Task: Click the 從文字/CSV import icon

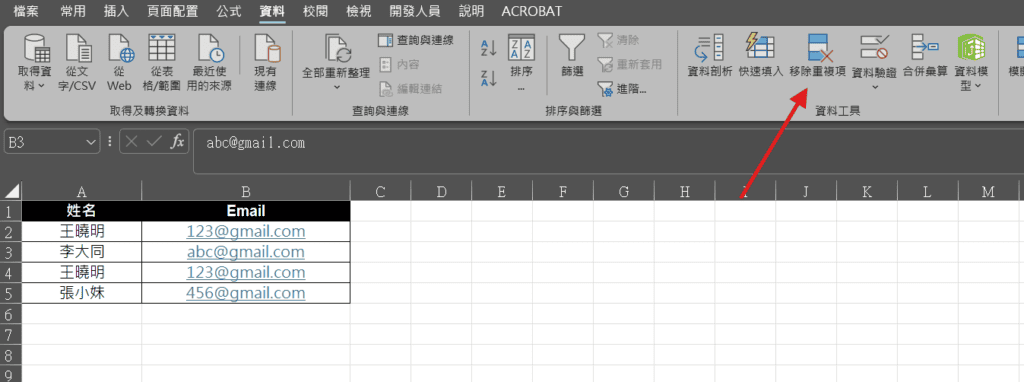Action: point(78,48)
